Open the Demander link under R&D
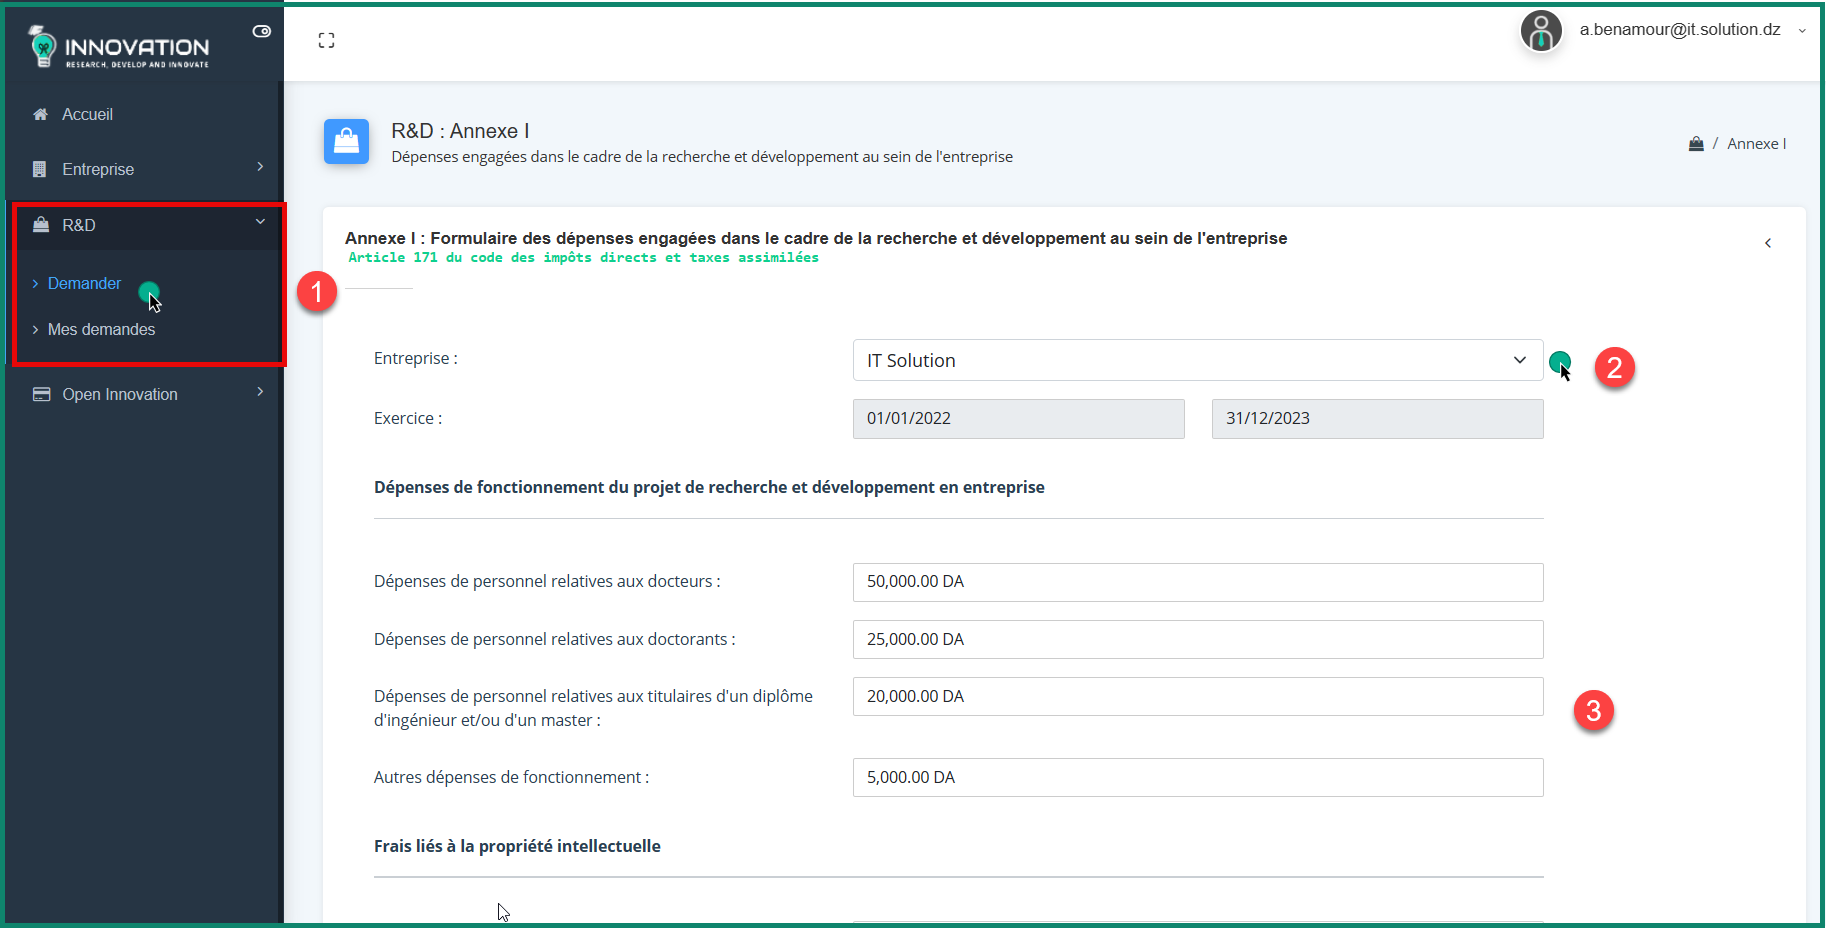This screenshot has width=1826, height=928. click(x=84, y=283)
